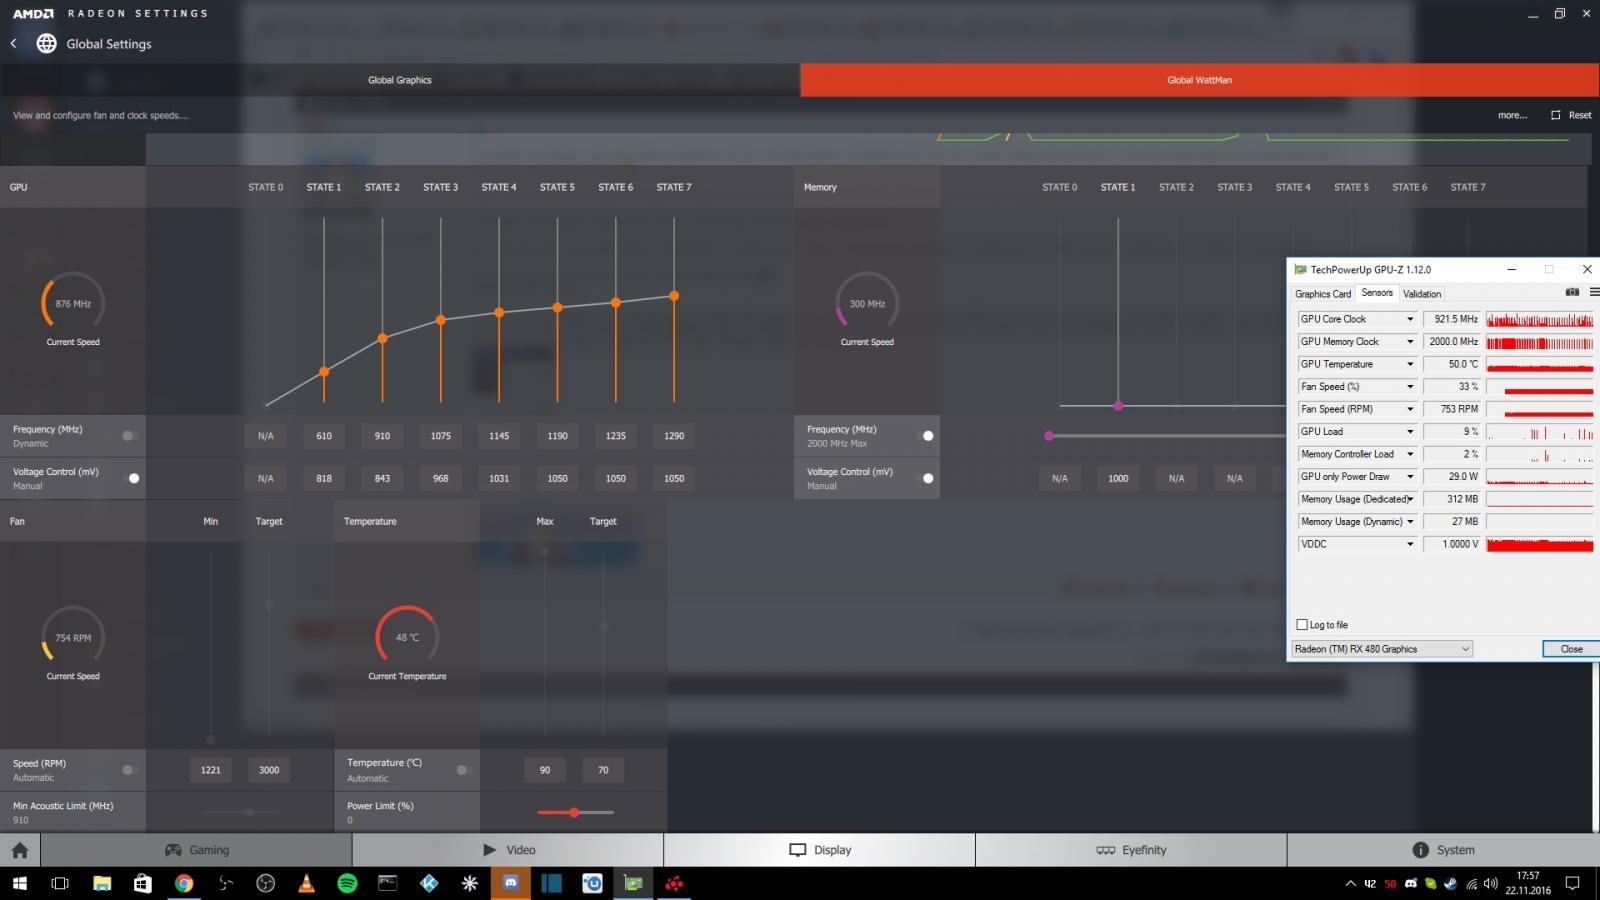Viewport: 1600px width, 900px height.
Task: Select the Global WattMan tab
Action: point(1200,80)
